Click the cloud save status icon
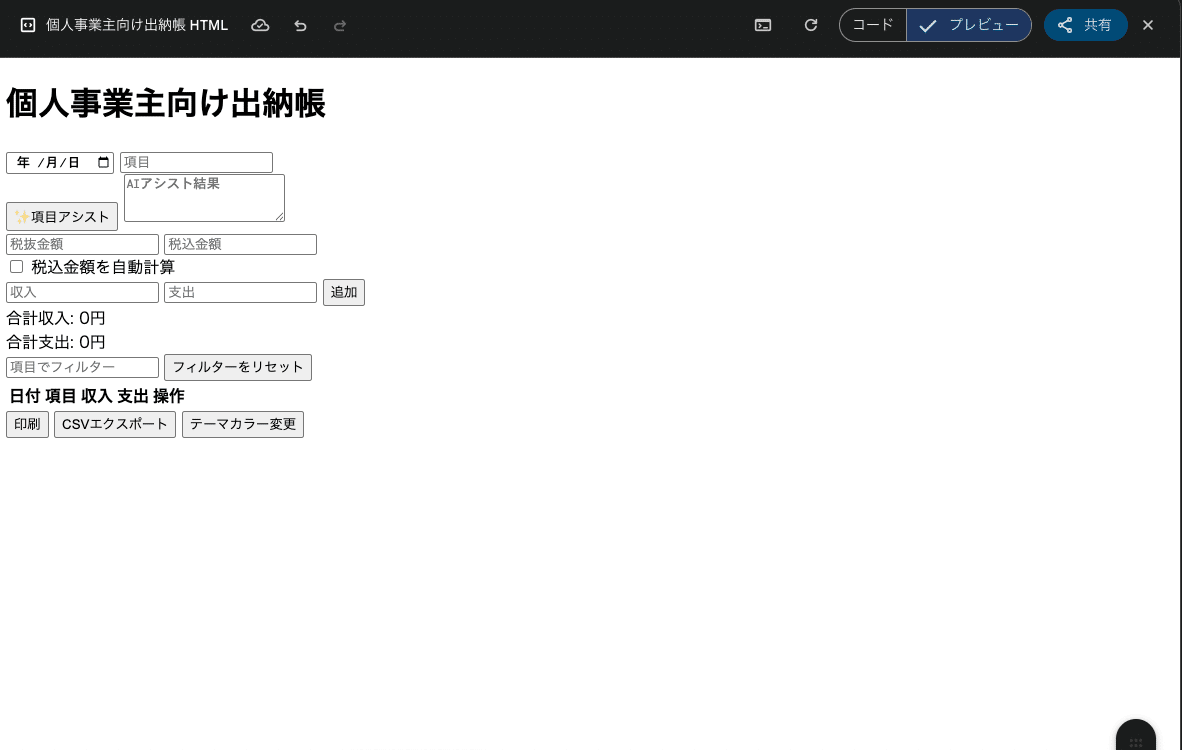The height and width of the screenshot is (750, 1182). [260, 26]
